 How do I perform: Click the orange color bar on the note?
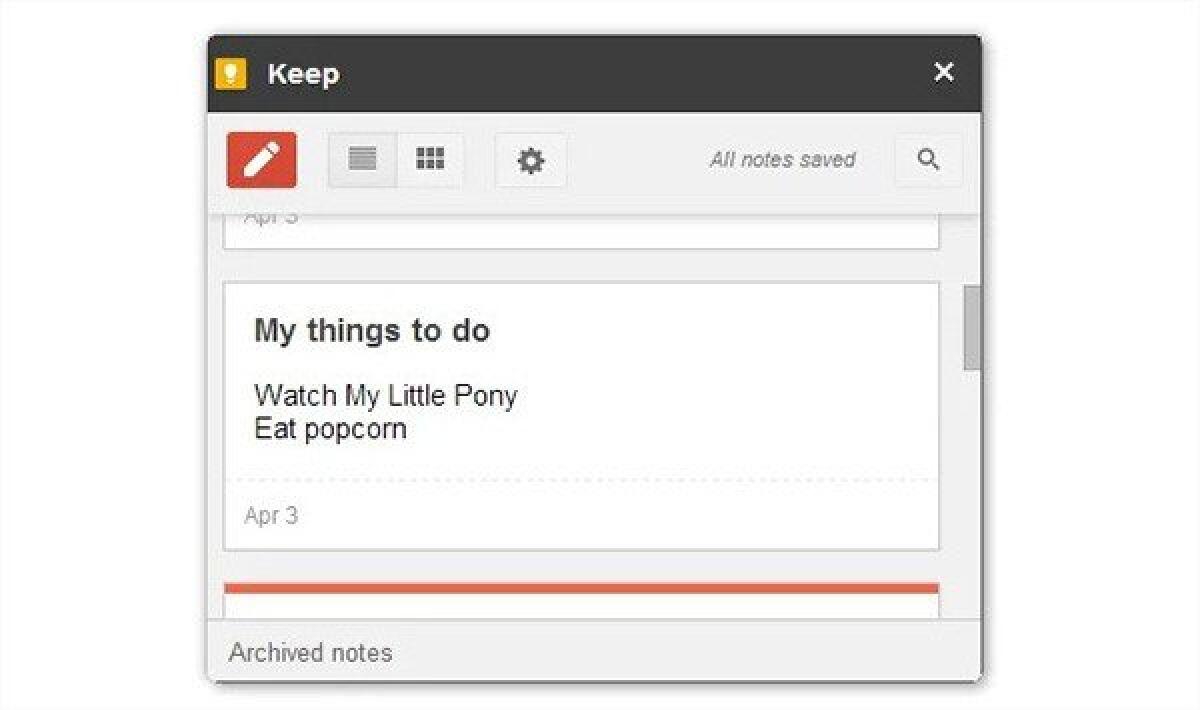point(580,588)
